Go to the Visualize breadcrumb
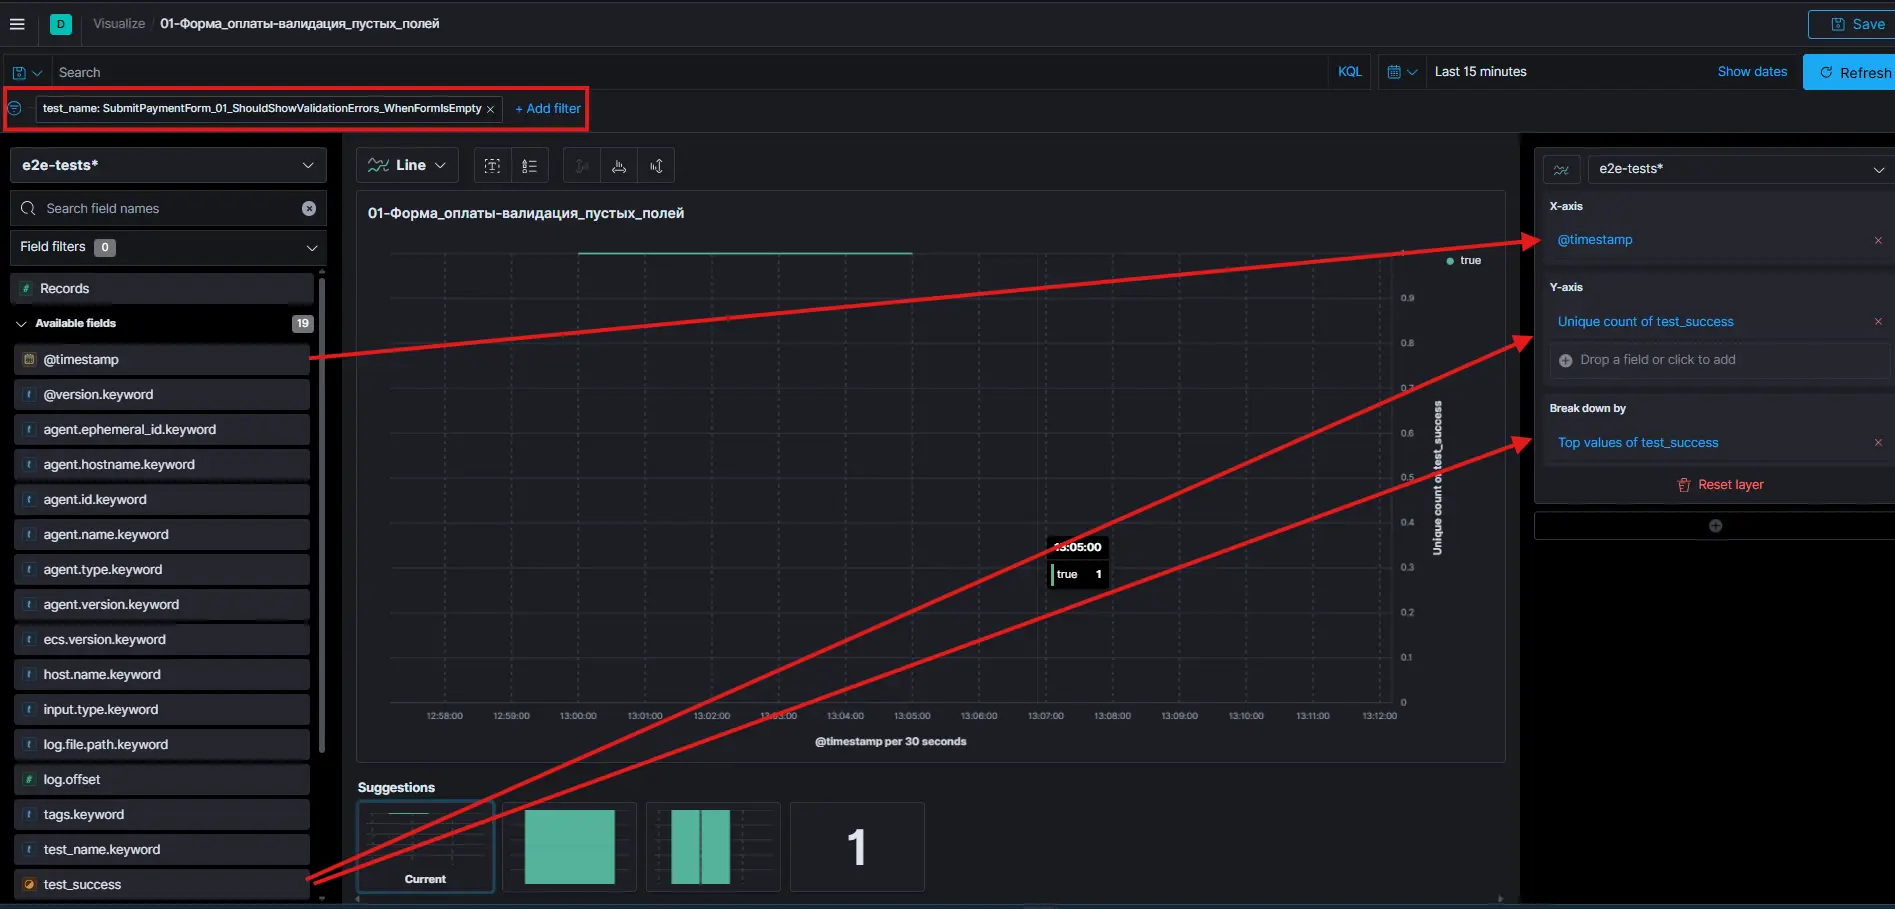 point(119,24)
